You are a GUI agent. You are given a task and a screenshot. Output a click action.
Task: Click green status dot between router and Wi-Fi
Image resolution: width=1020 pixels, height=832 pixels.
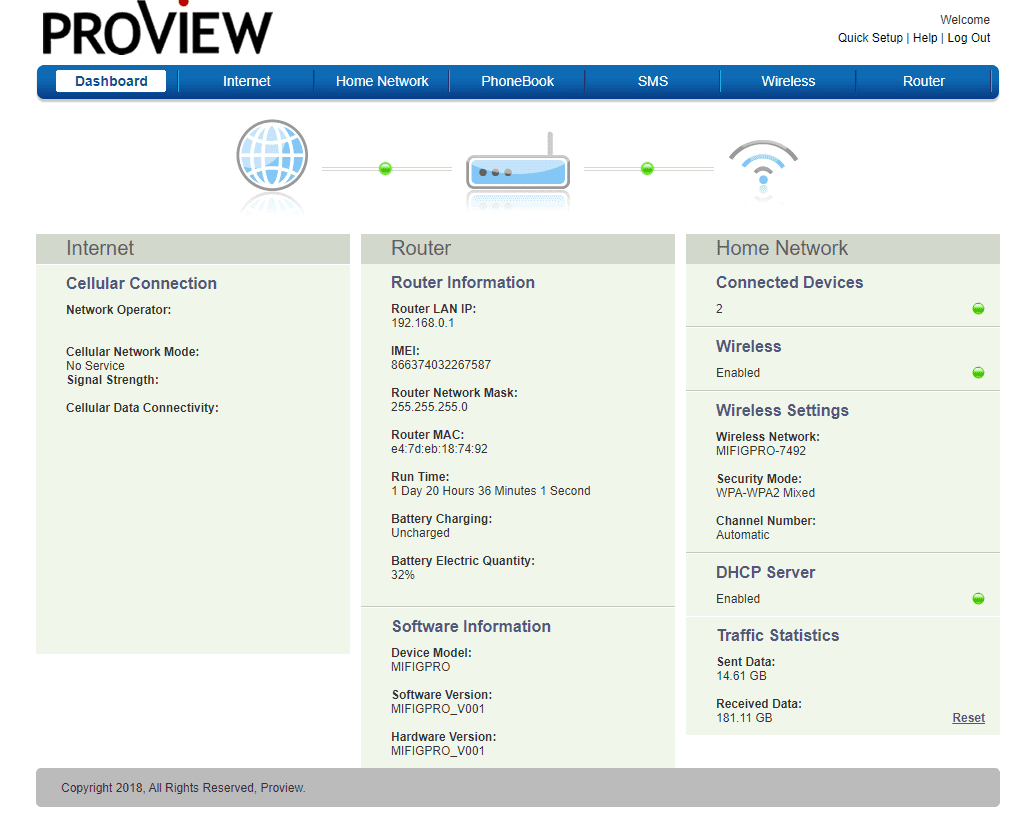click(647, 168)
